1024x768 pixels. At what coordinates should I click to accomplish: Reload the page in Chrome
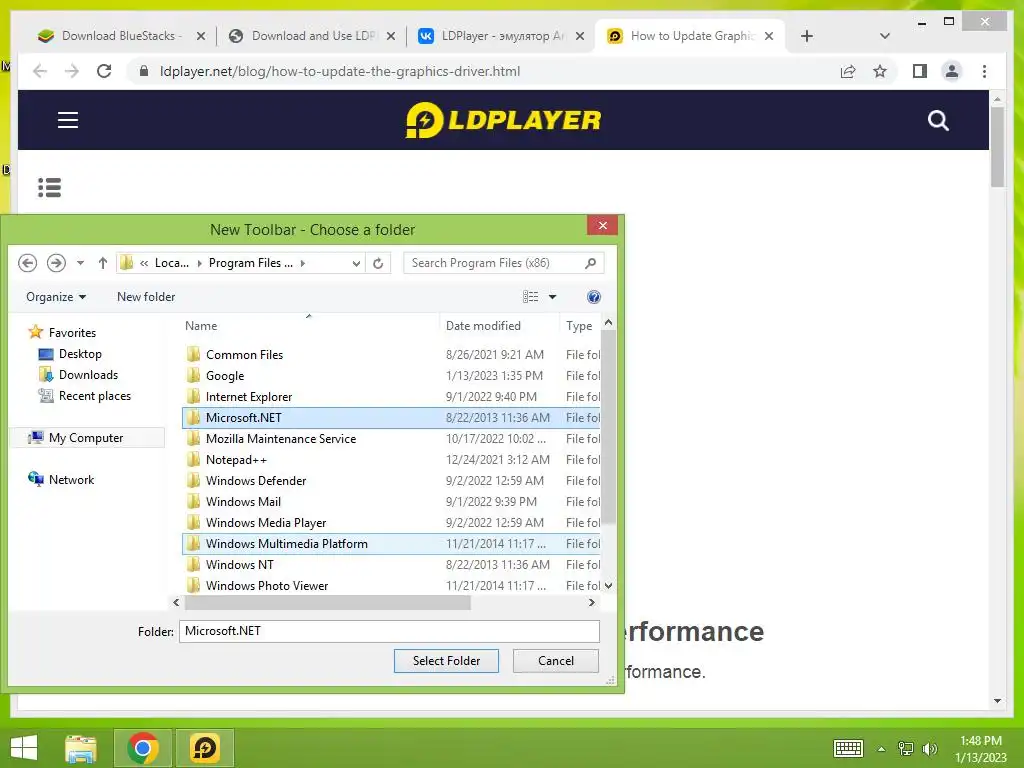104,71
